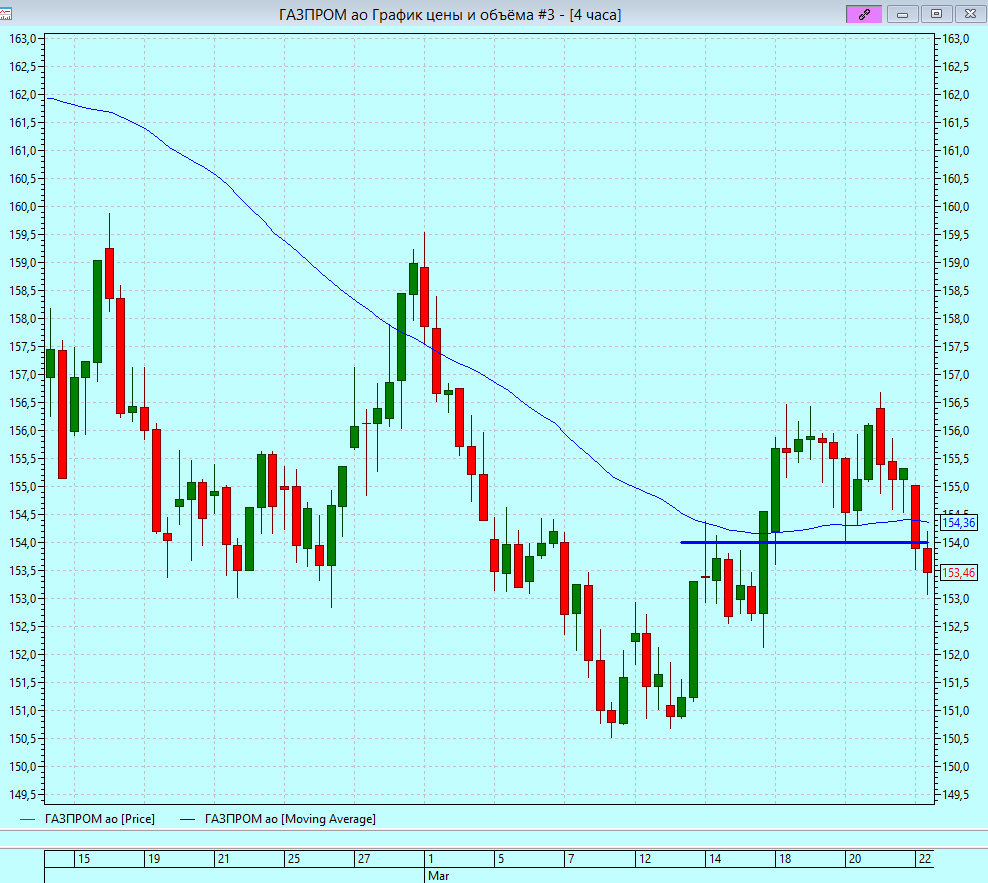Click the date 18 on the time axis
988x883 pixels.
click(x=784, y=858)
